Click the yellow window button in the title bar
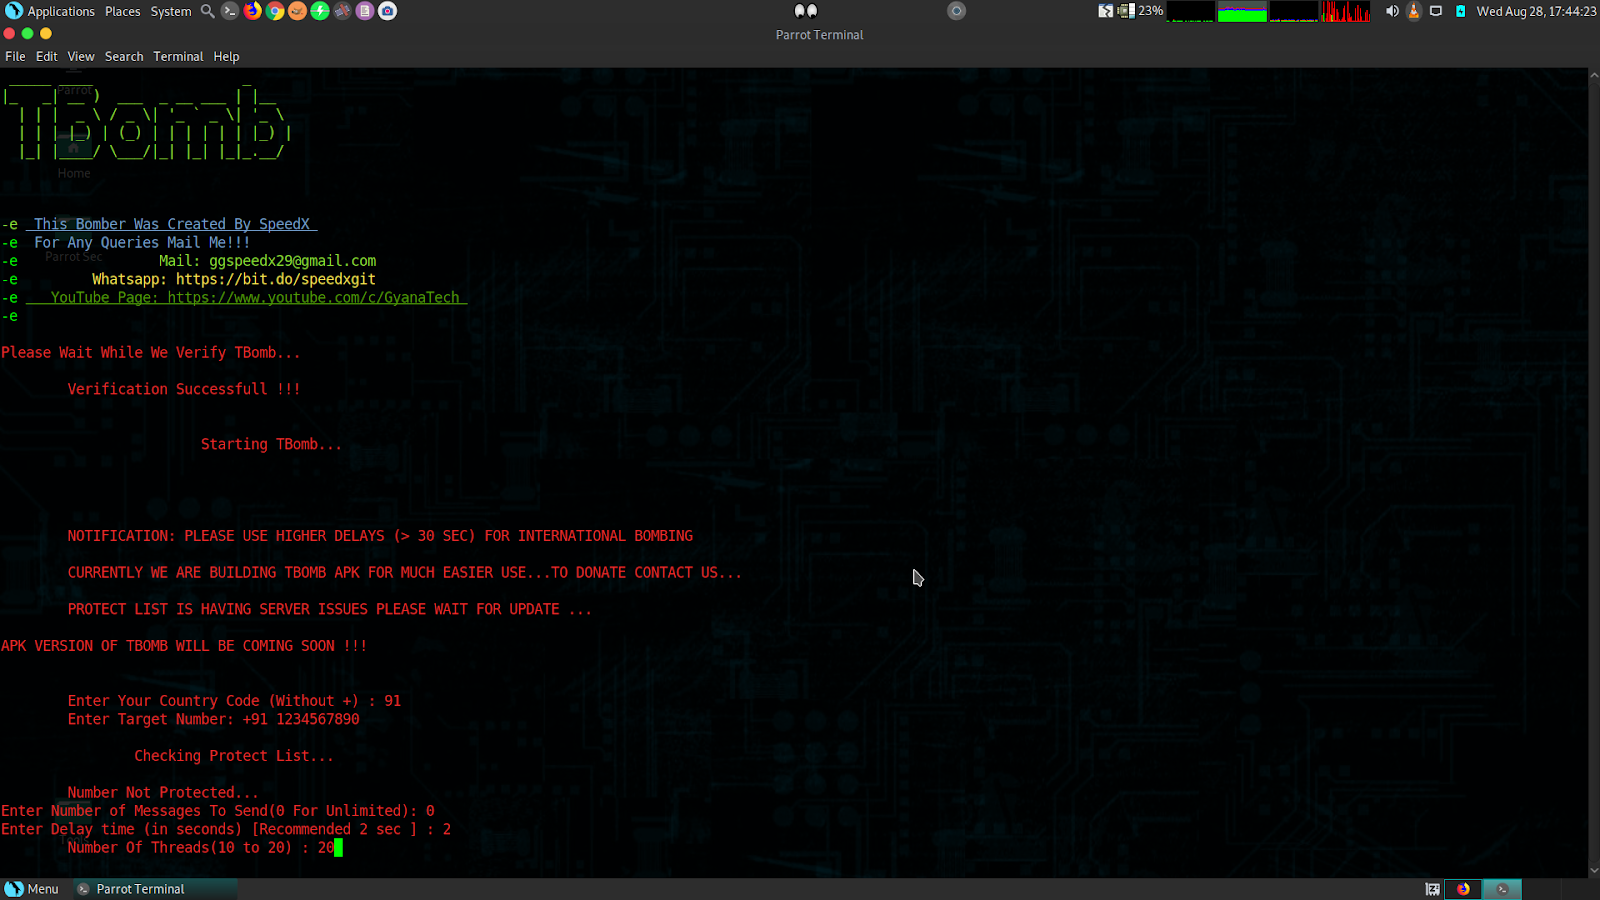This screenshot has width=1600, height=900. (45, 33)
